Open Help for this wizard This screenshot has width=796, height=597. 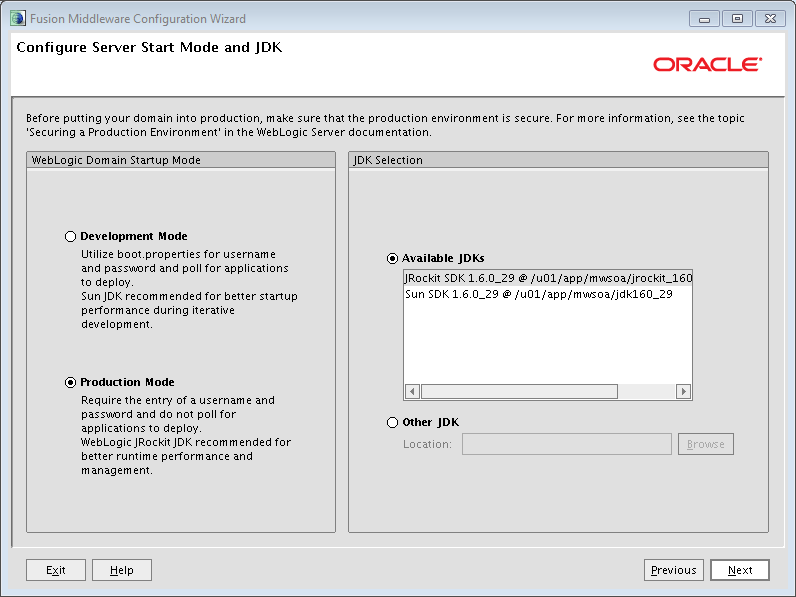click(122, 570)
